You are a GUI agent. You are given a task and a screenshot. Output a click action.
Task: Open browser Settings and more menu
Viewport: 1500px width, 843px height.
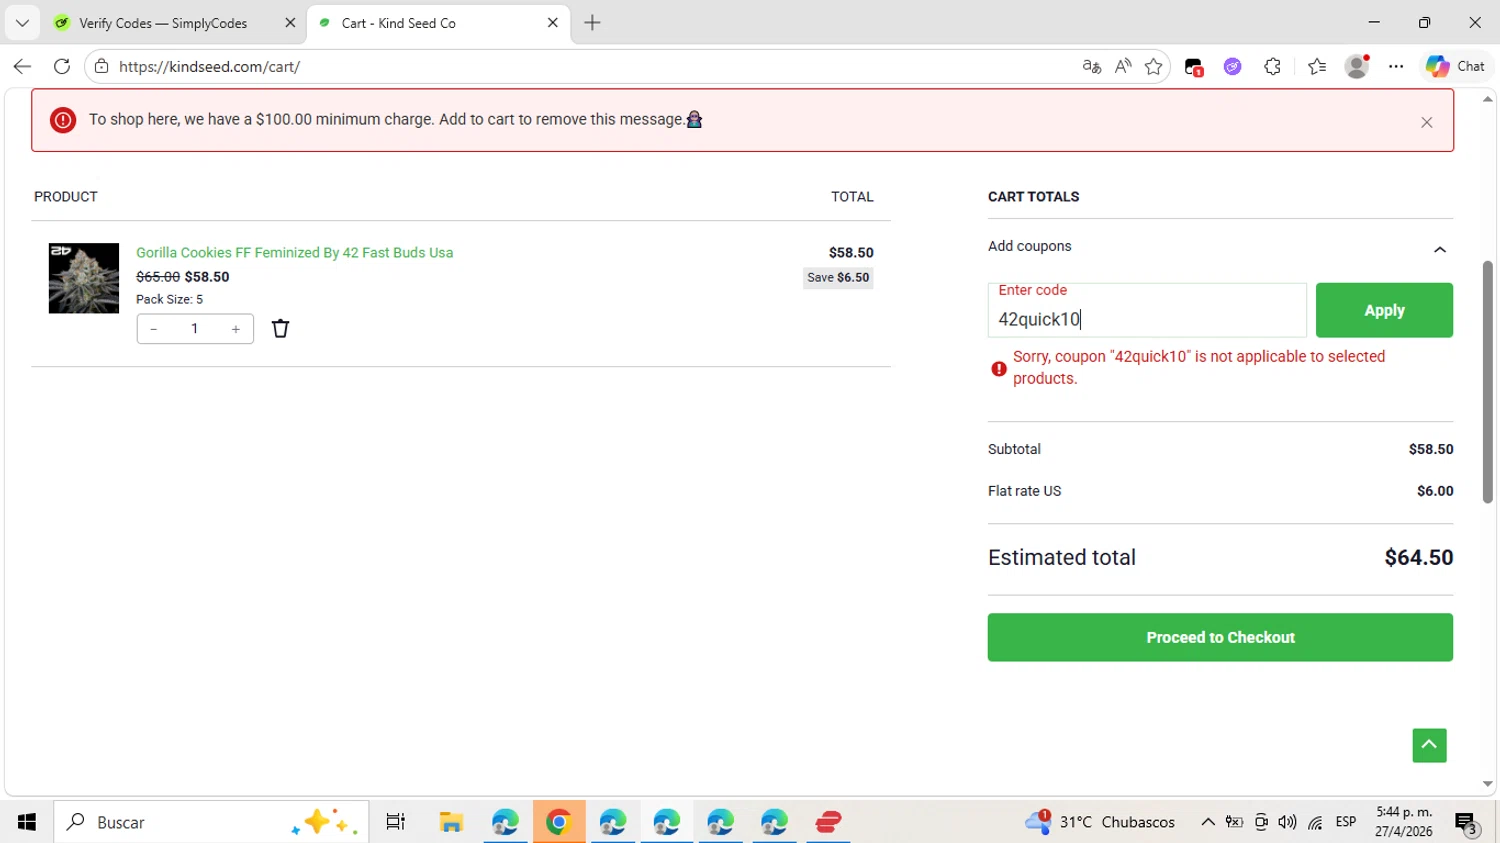1396,67
